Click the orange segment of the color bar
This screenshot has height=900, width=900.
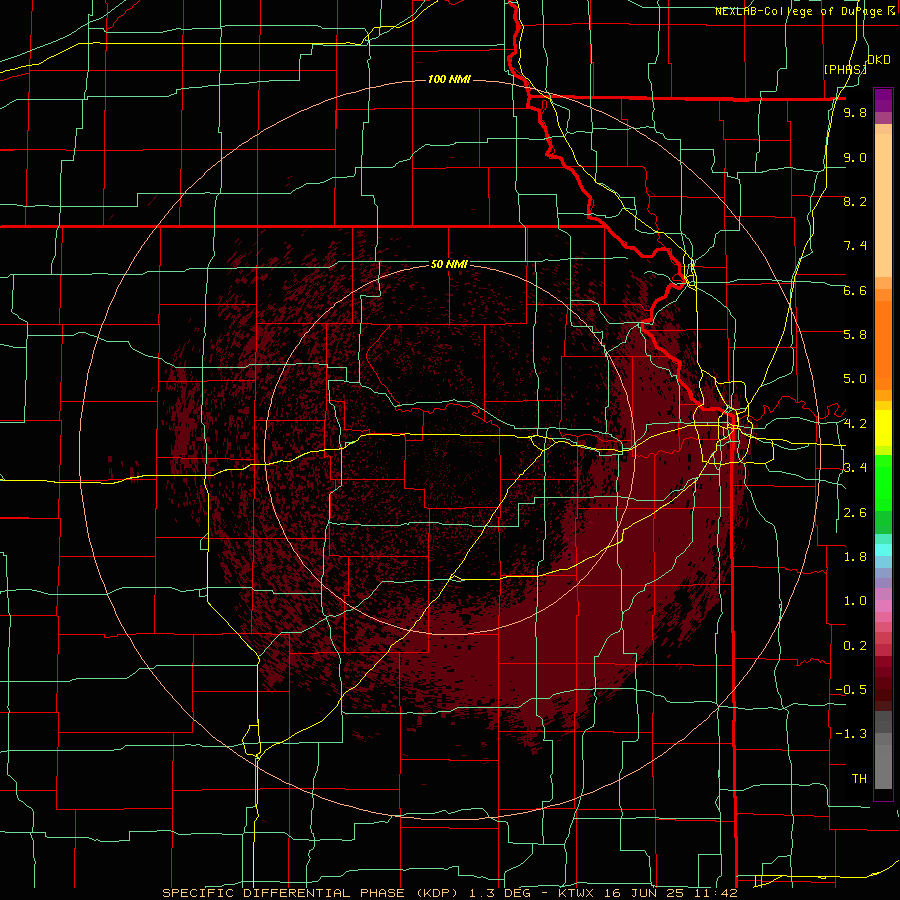pos(883,344)
